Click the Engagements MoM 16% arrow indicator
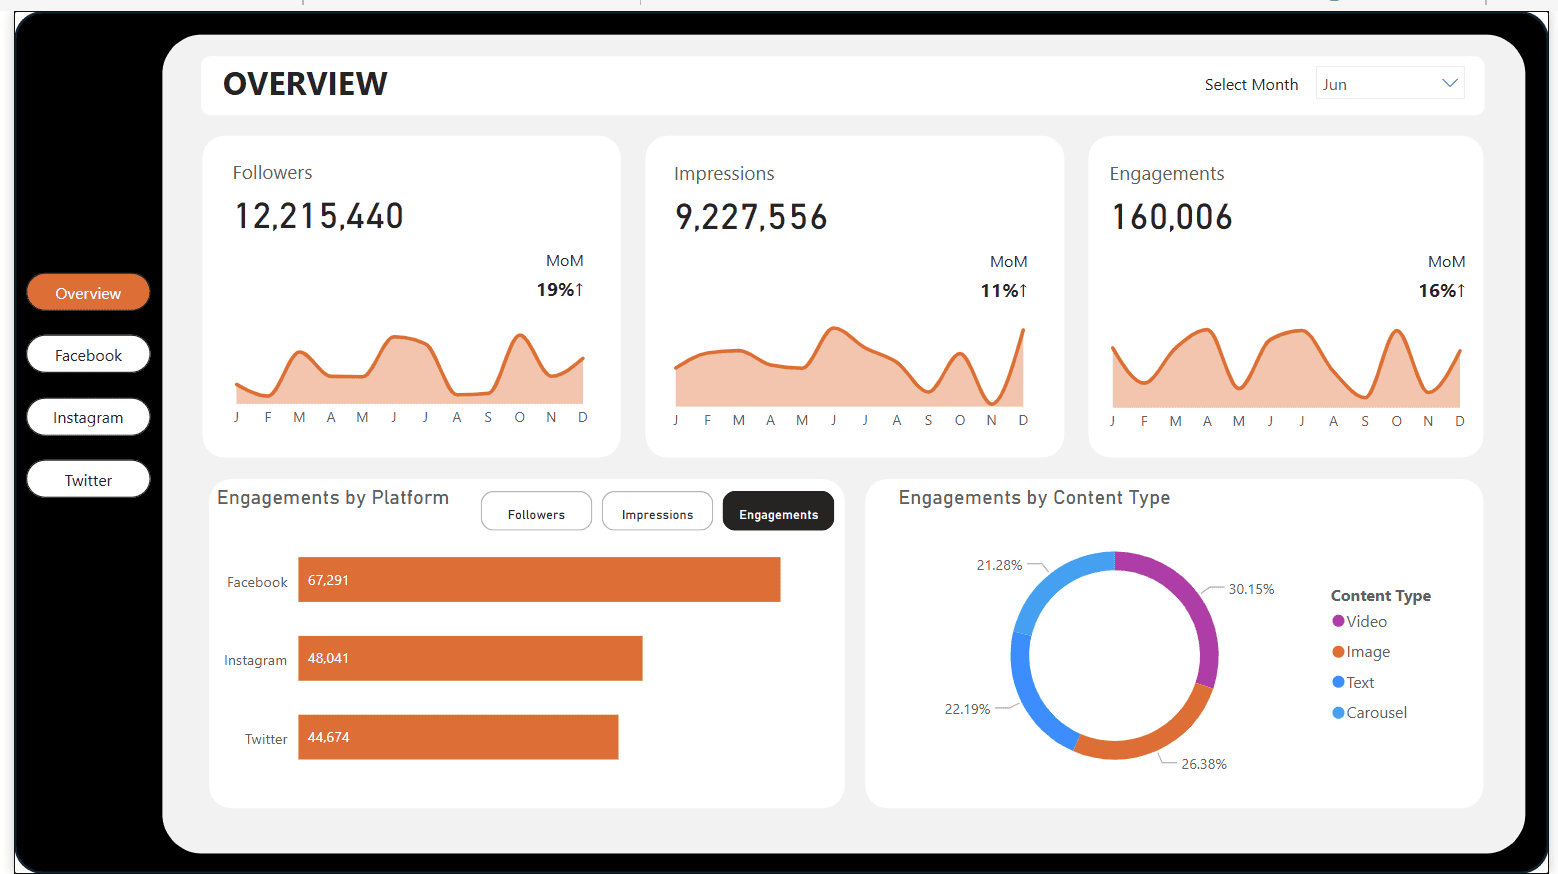 (x=1460, y=291)
